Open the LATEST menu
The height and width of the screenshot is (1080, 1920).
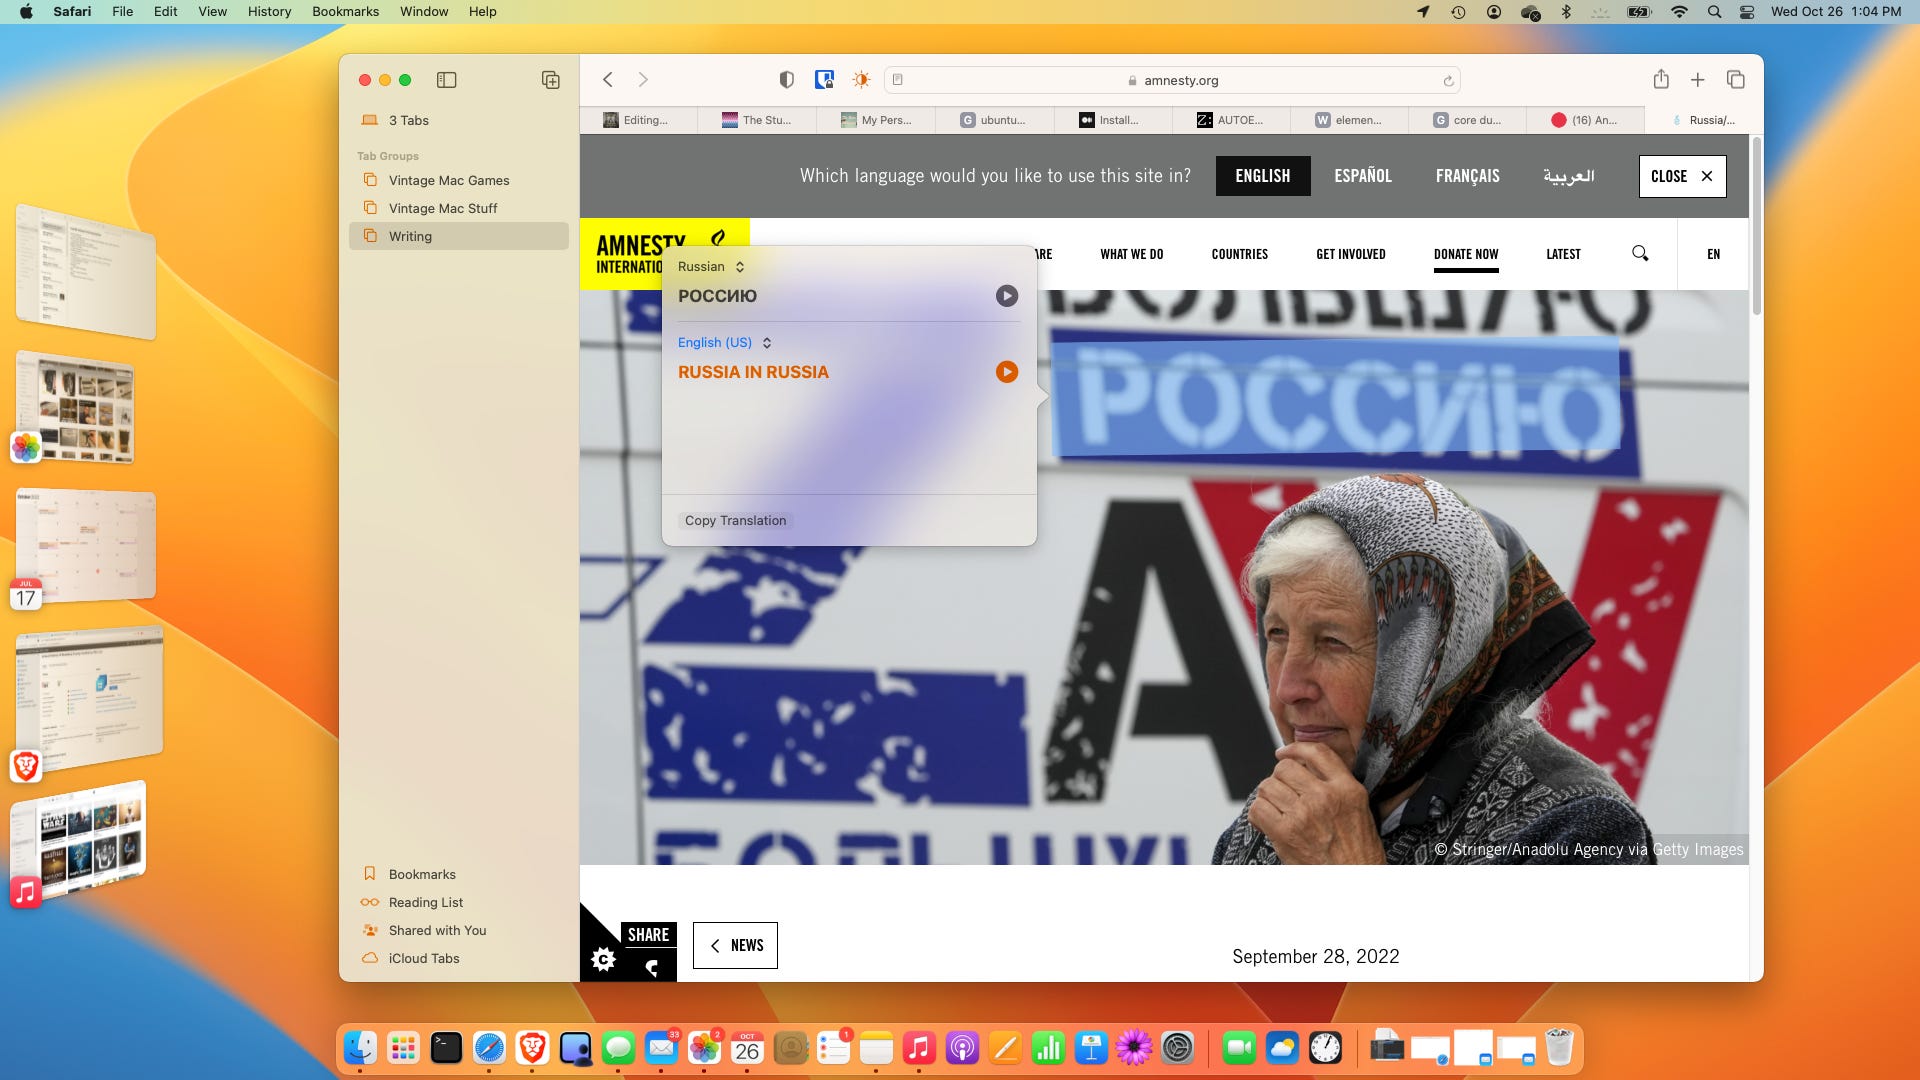[x=1563, y=254]
